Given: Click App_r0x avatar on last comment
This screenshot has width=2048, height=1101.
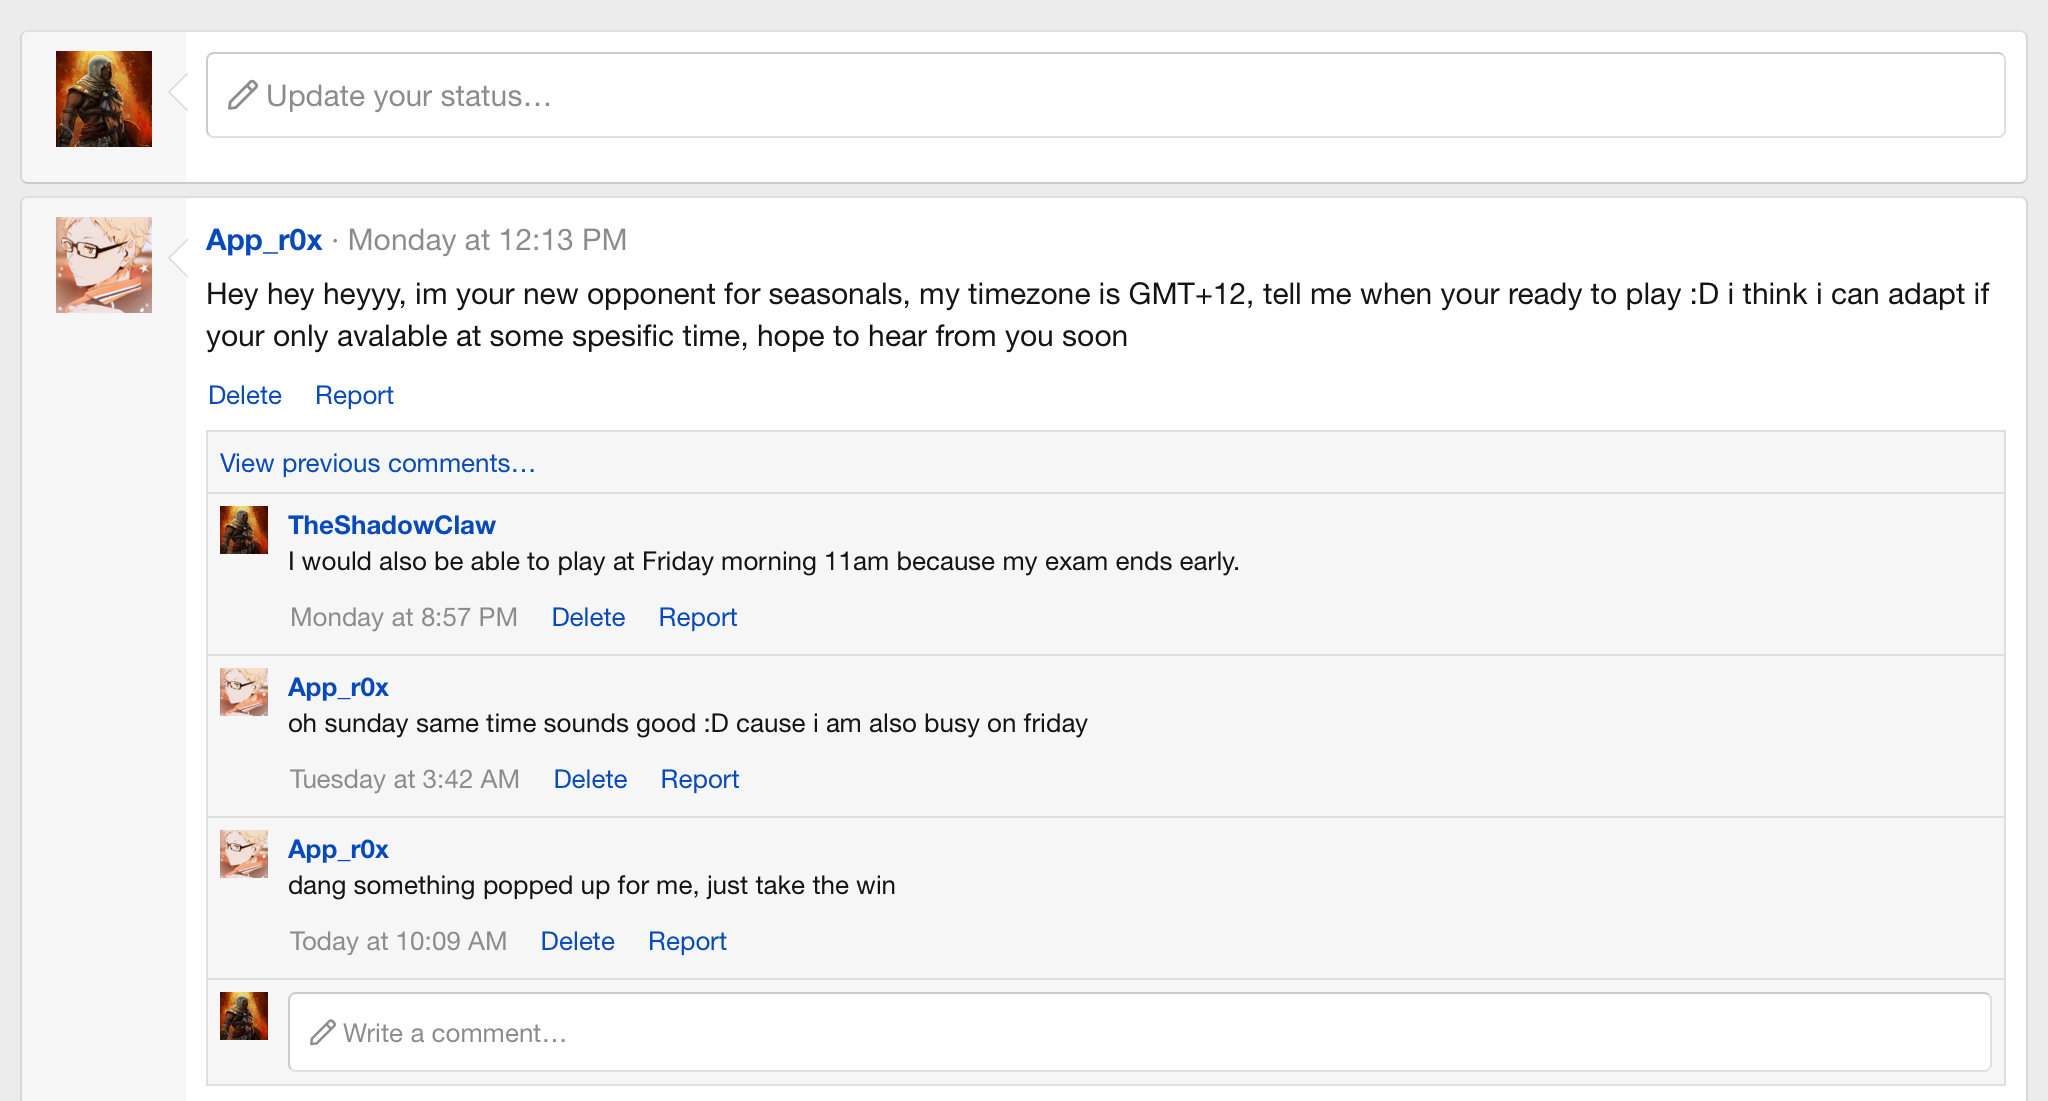Looking at the screenshot, I should click(x=244, y=854).
